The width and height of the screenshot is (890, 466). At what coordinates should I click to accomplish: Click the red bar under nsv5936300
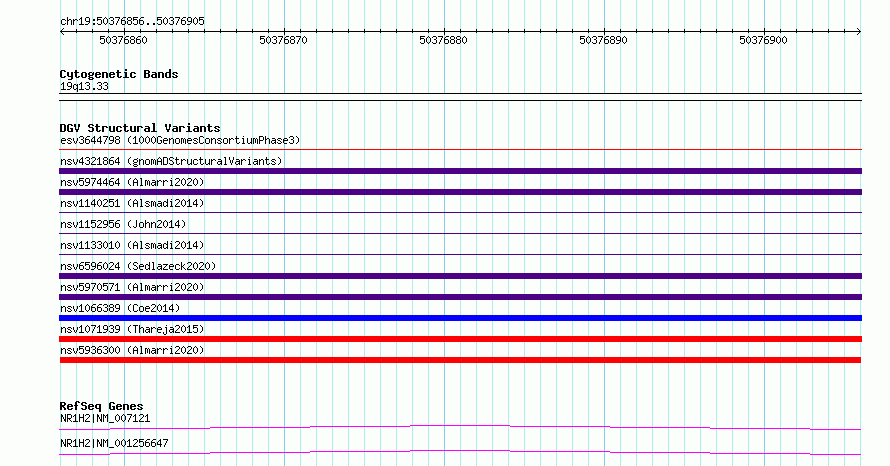[x=460, y=360]
